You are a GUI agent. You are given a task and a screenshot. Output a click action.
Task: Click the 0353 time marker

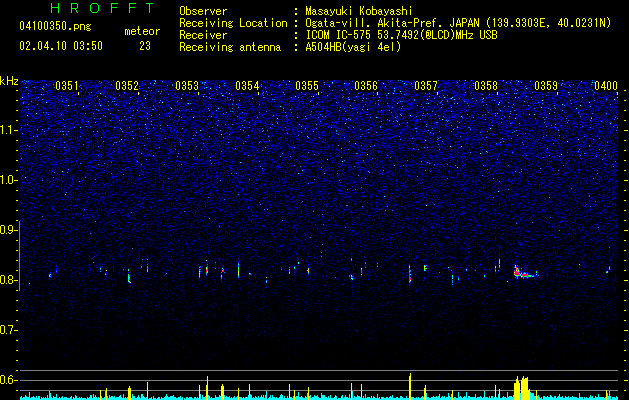coord(187,86)
